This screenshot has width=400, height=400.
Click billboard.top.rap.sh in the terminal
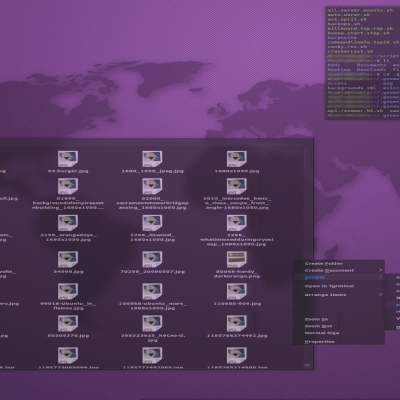click(x=360, y=29)
